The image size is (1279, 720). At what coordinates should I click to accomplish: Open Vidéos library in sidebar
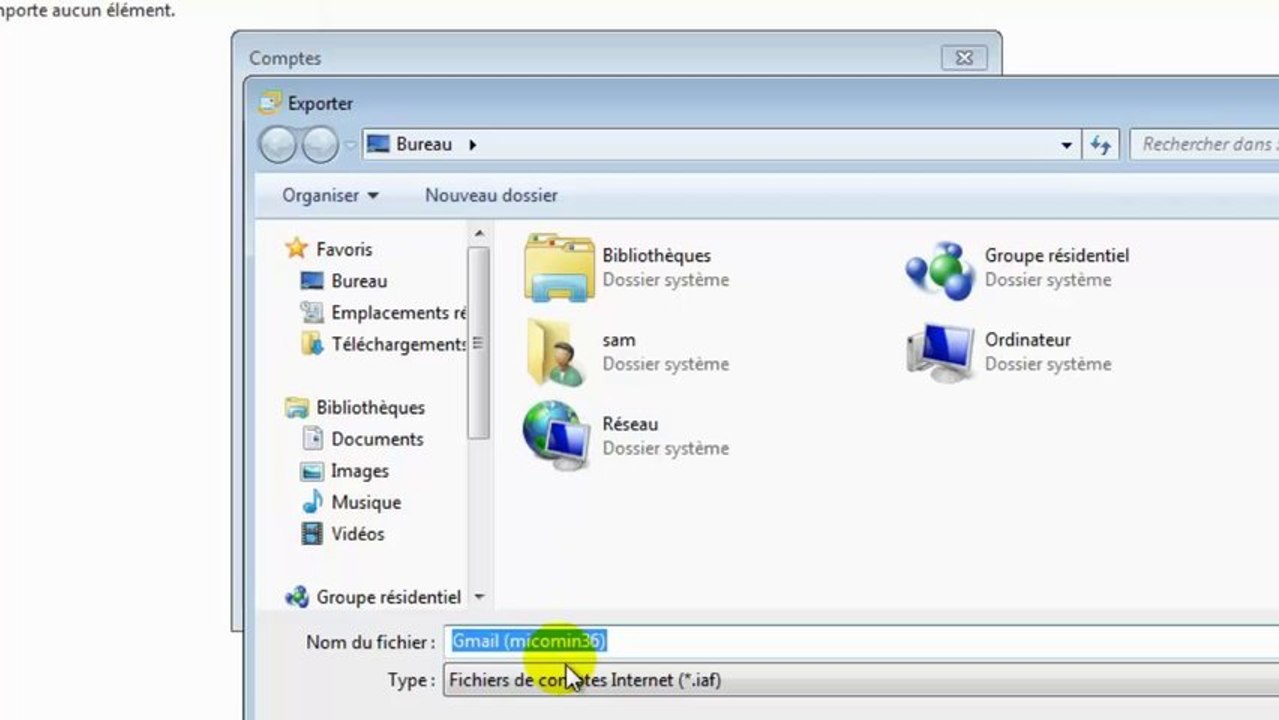(x=357, y=534)
